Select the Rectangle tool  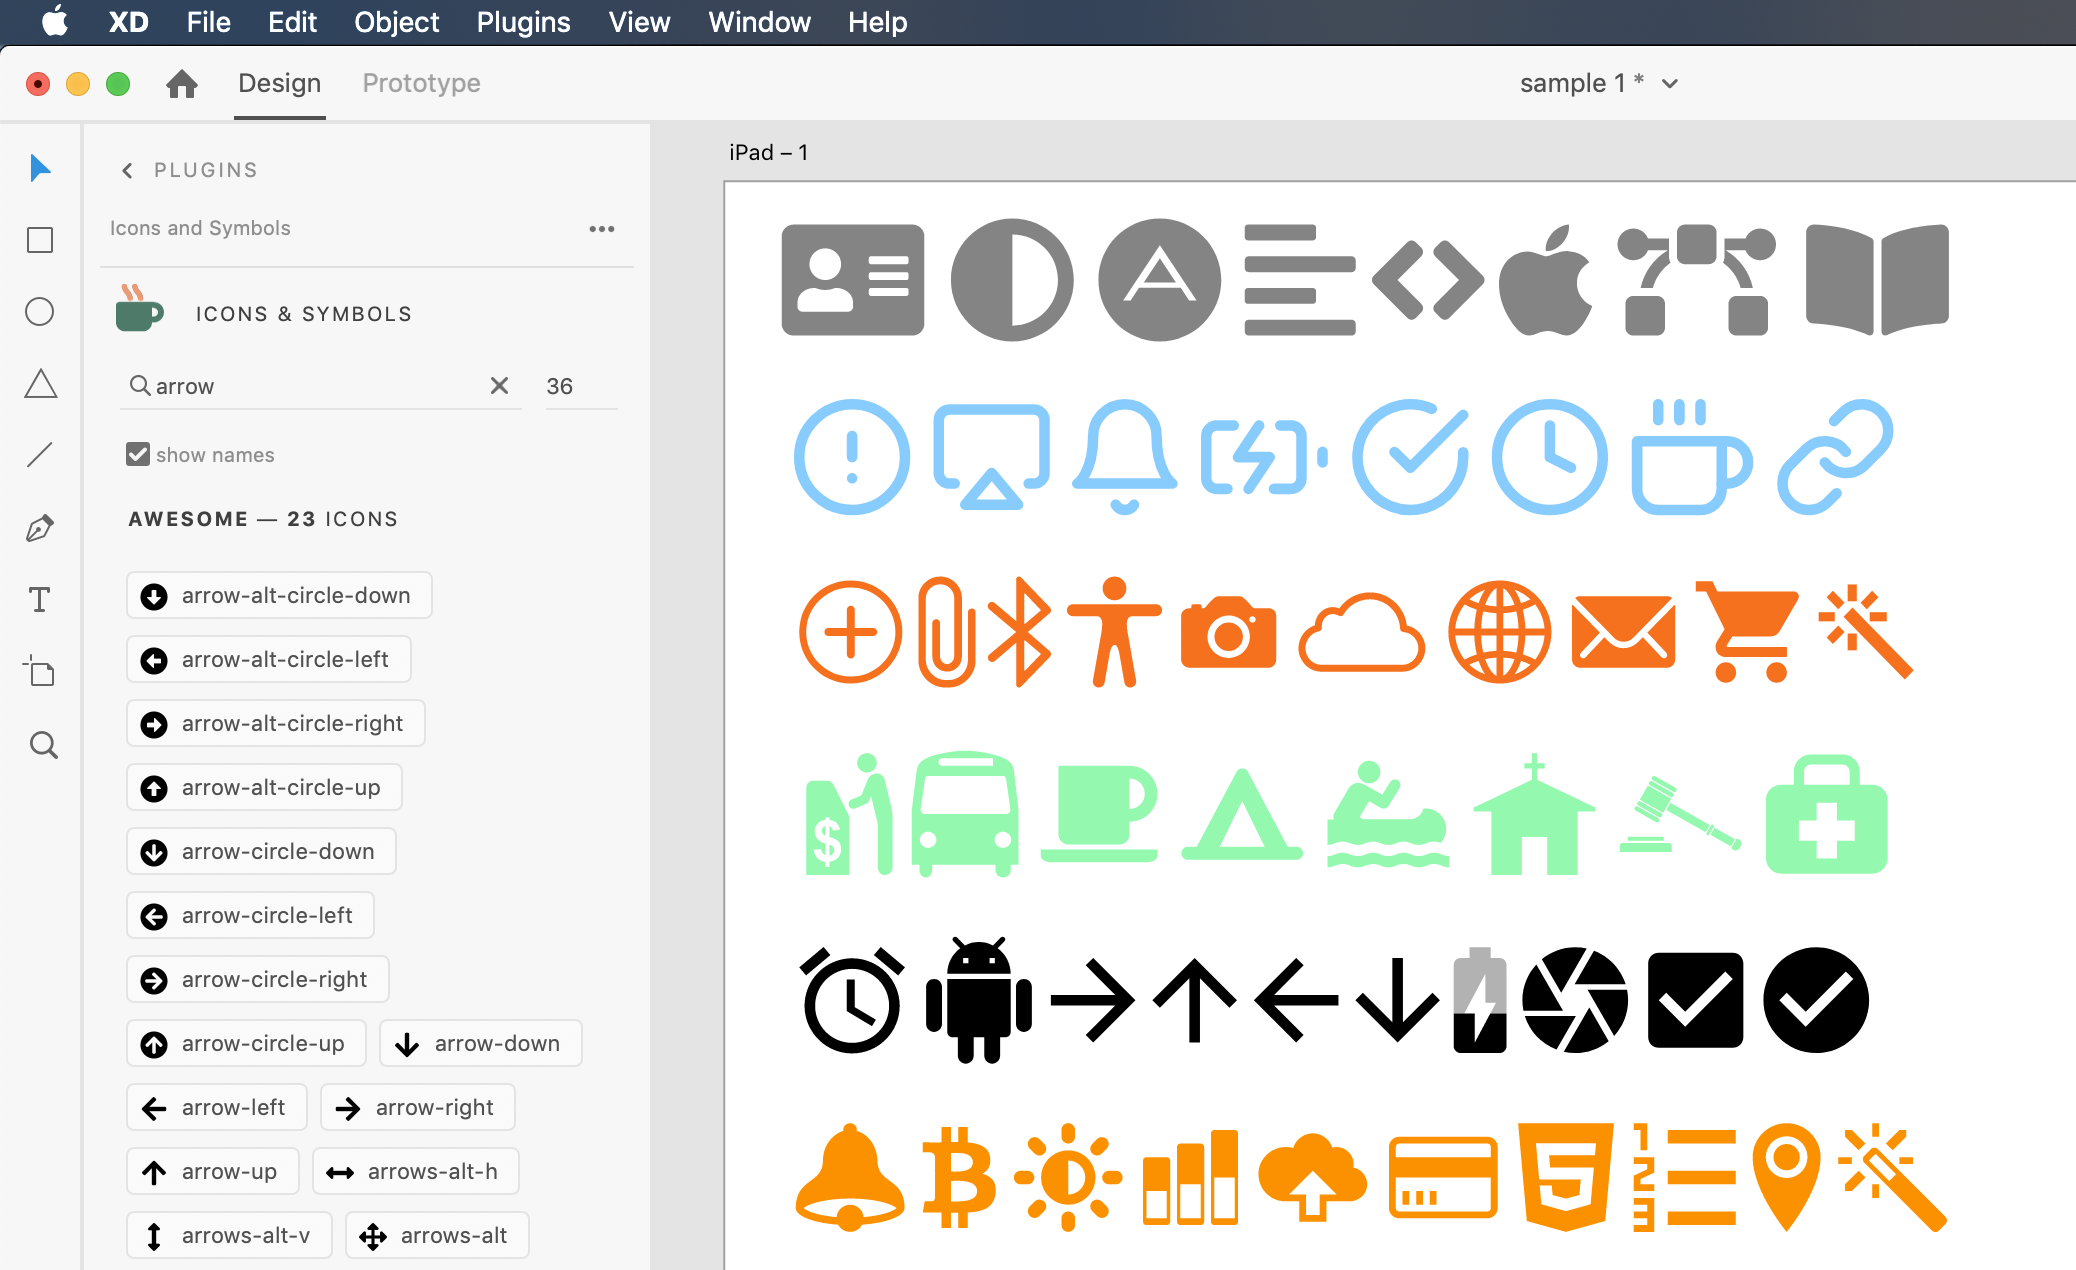pyautogui.click(x=39, y=240)
